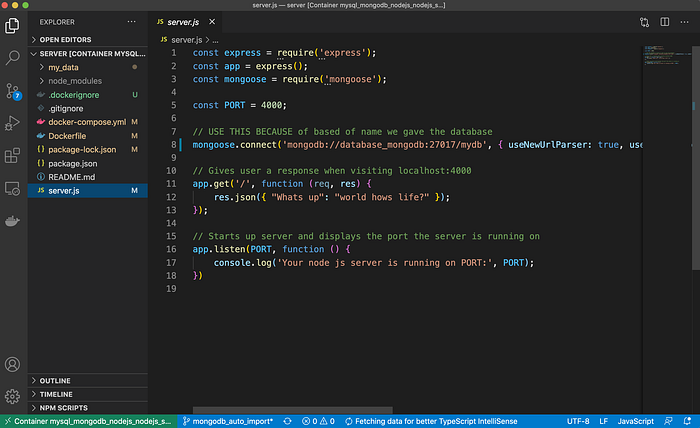700x428 pixels.
Task: Expand the Outline section
Action: click(x=55, y=380)
